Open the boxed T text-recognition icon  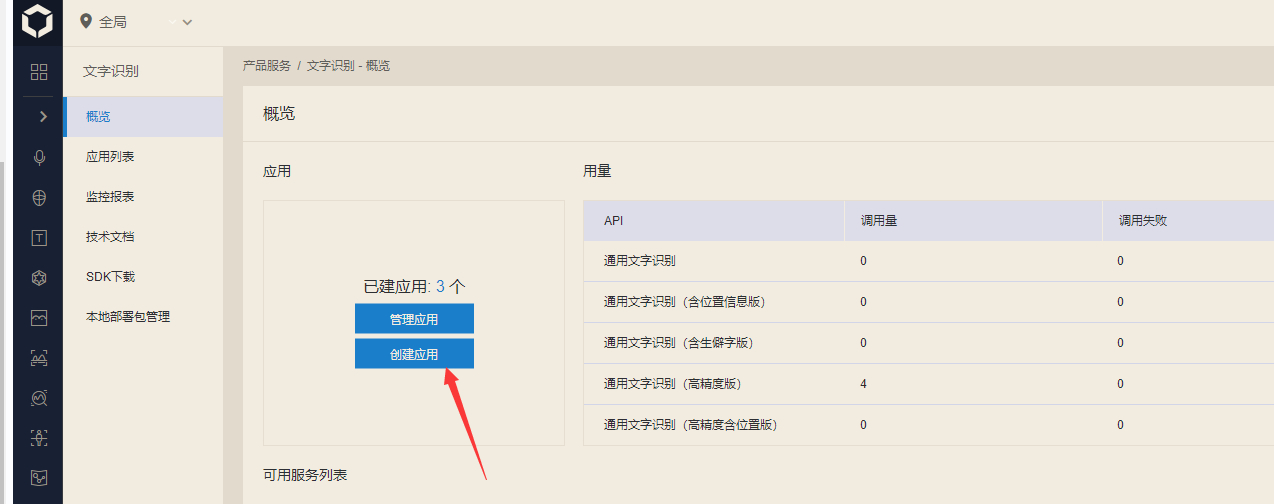39,238
